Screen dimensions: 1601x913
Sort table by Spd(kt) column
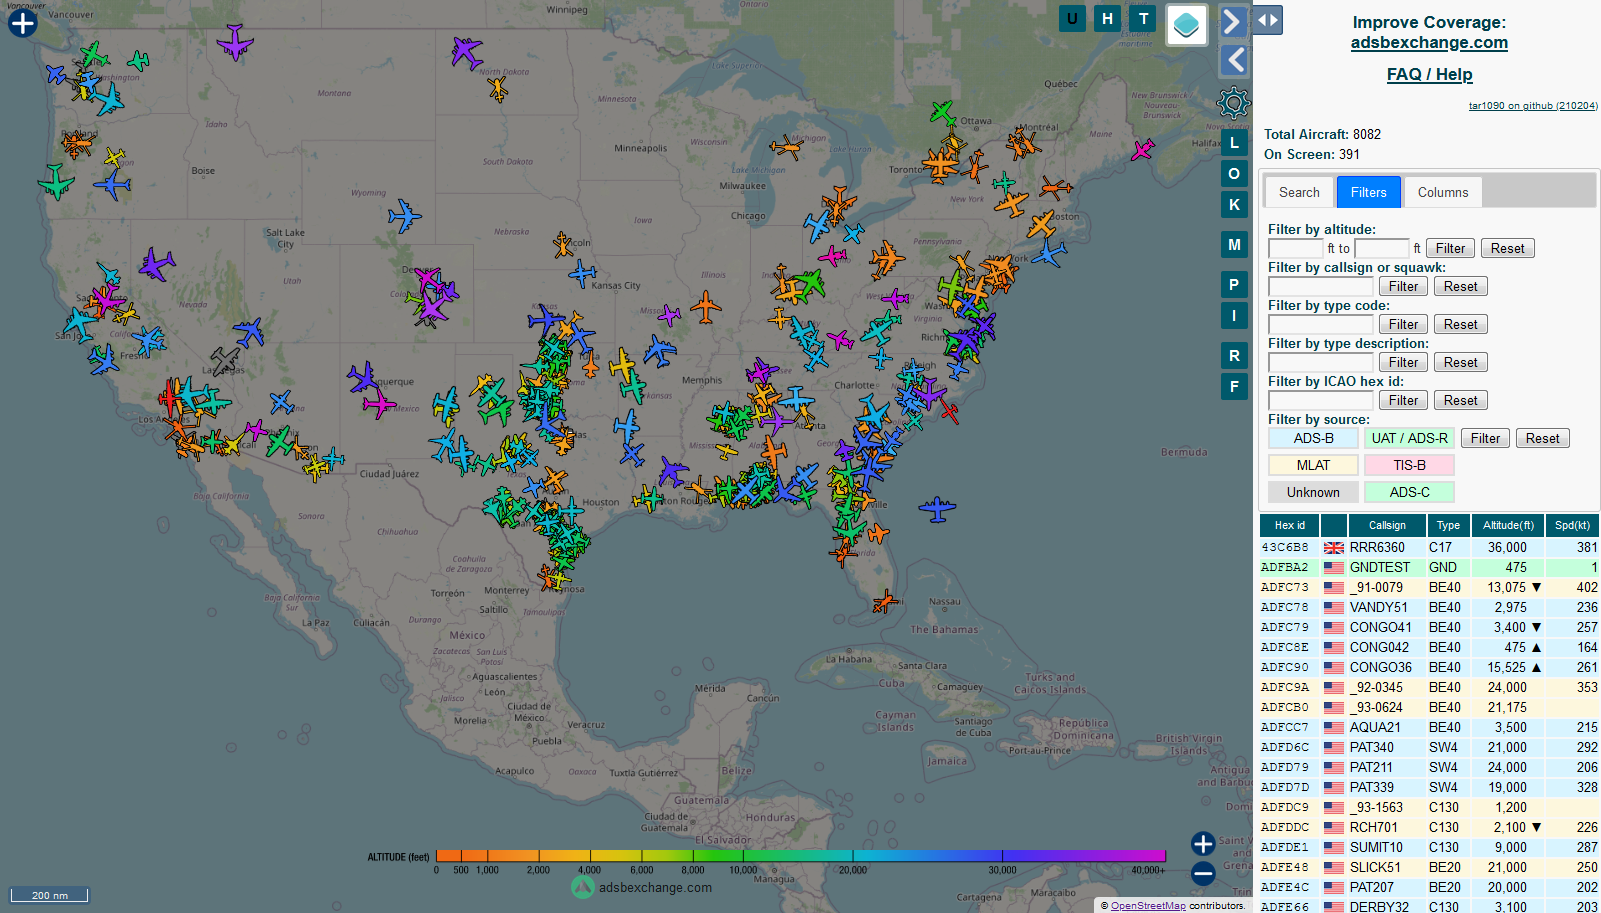1572,525
